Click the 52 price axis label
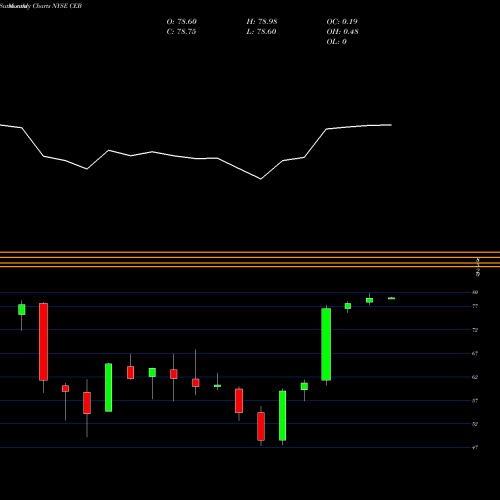This screenshot has width=500, height=500. pyautogui.click(x=475, y=424)
